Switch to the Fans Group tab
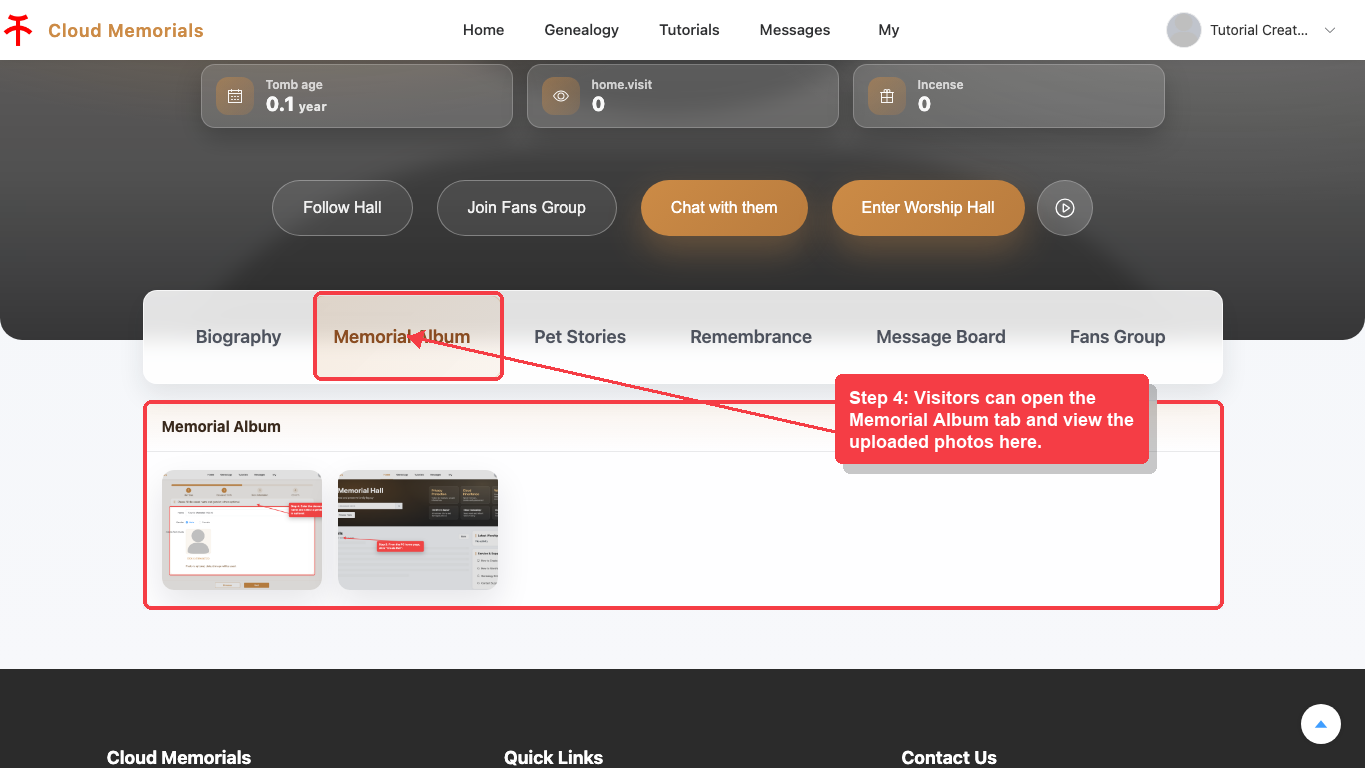 1117,337
